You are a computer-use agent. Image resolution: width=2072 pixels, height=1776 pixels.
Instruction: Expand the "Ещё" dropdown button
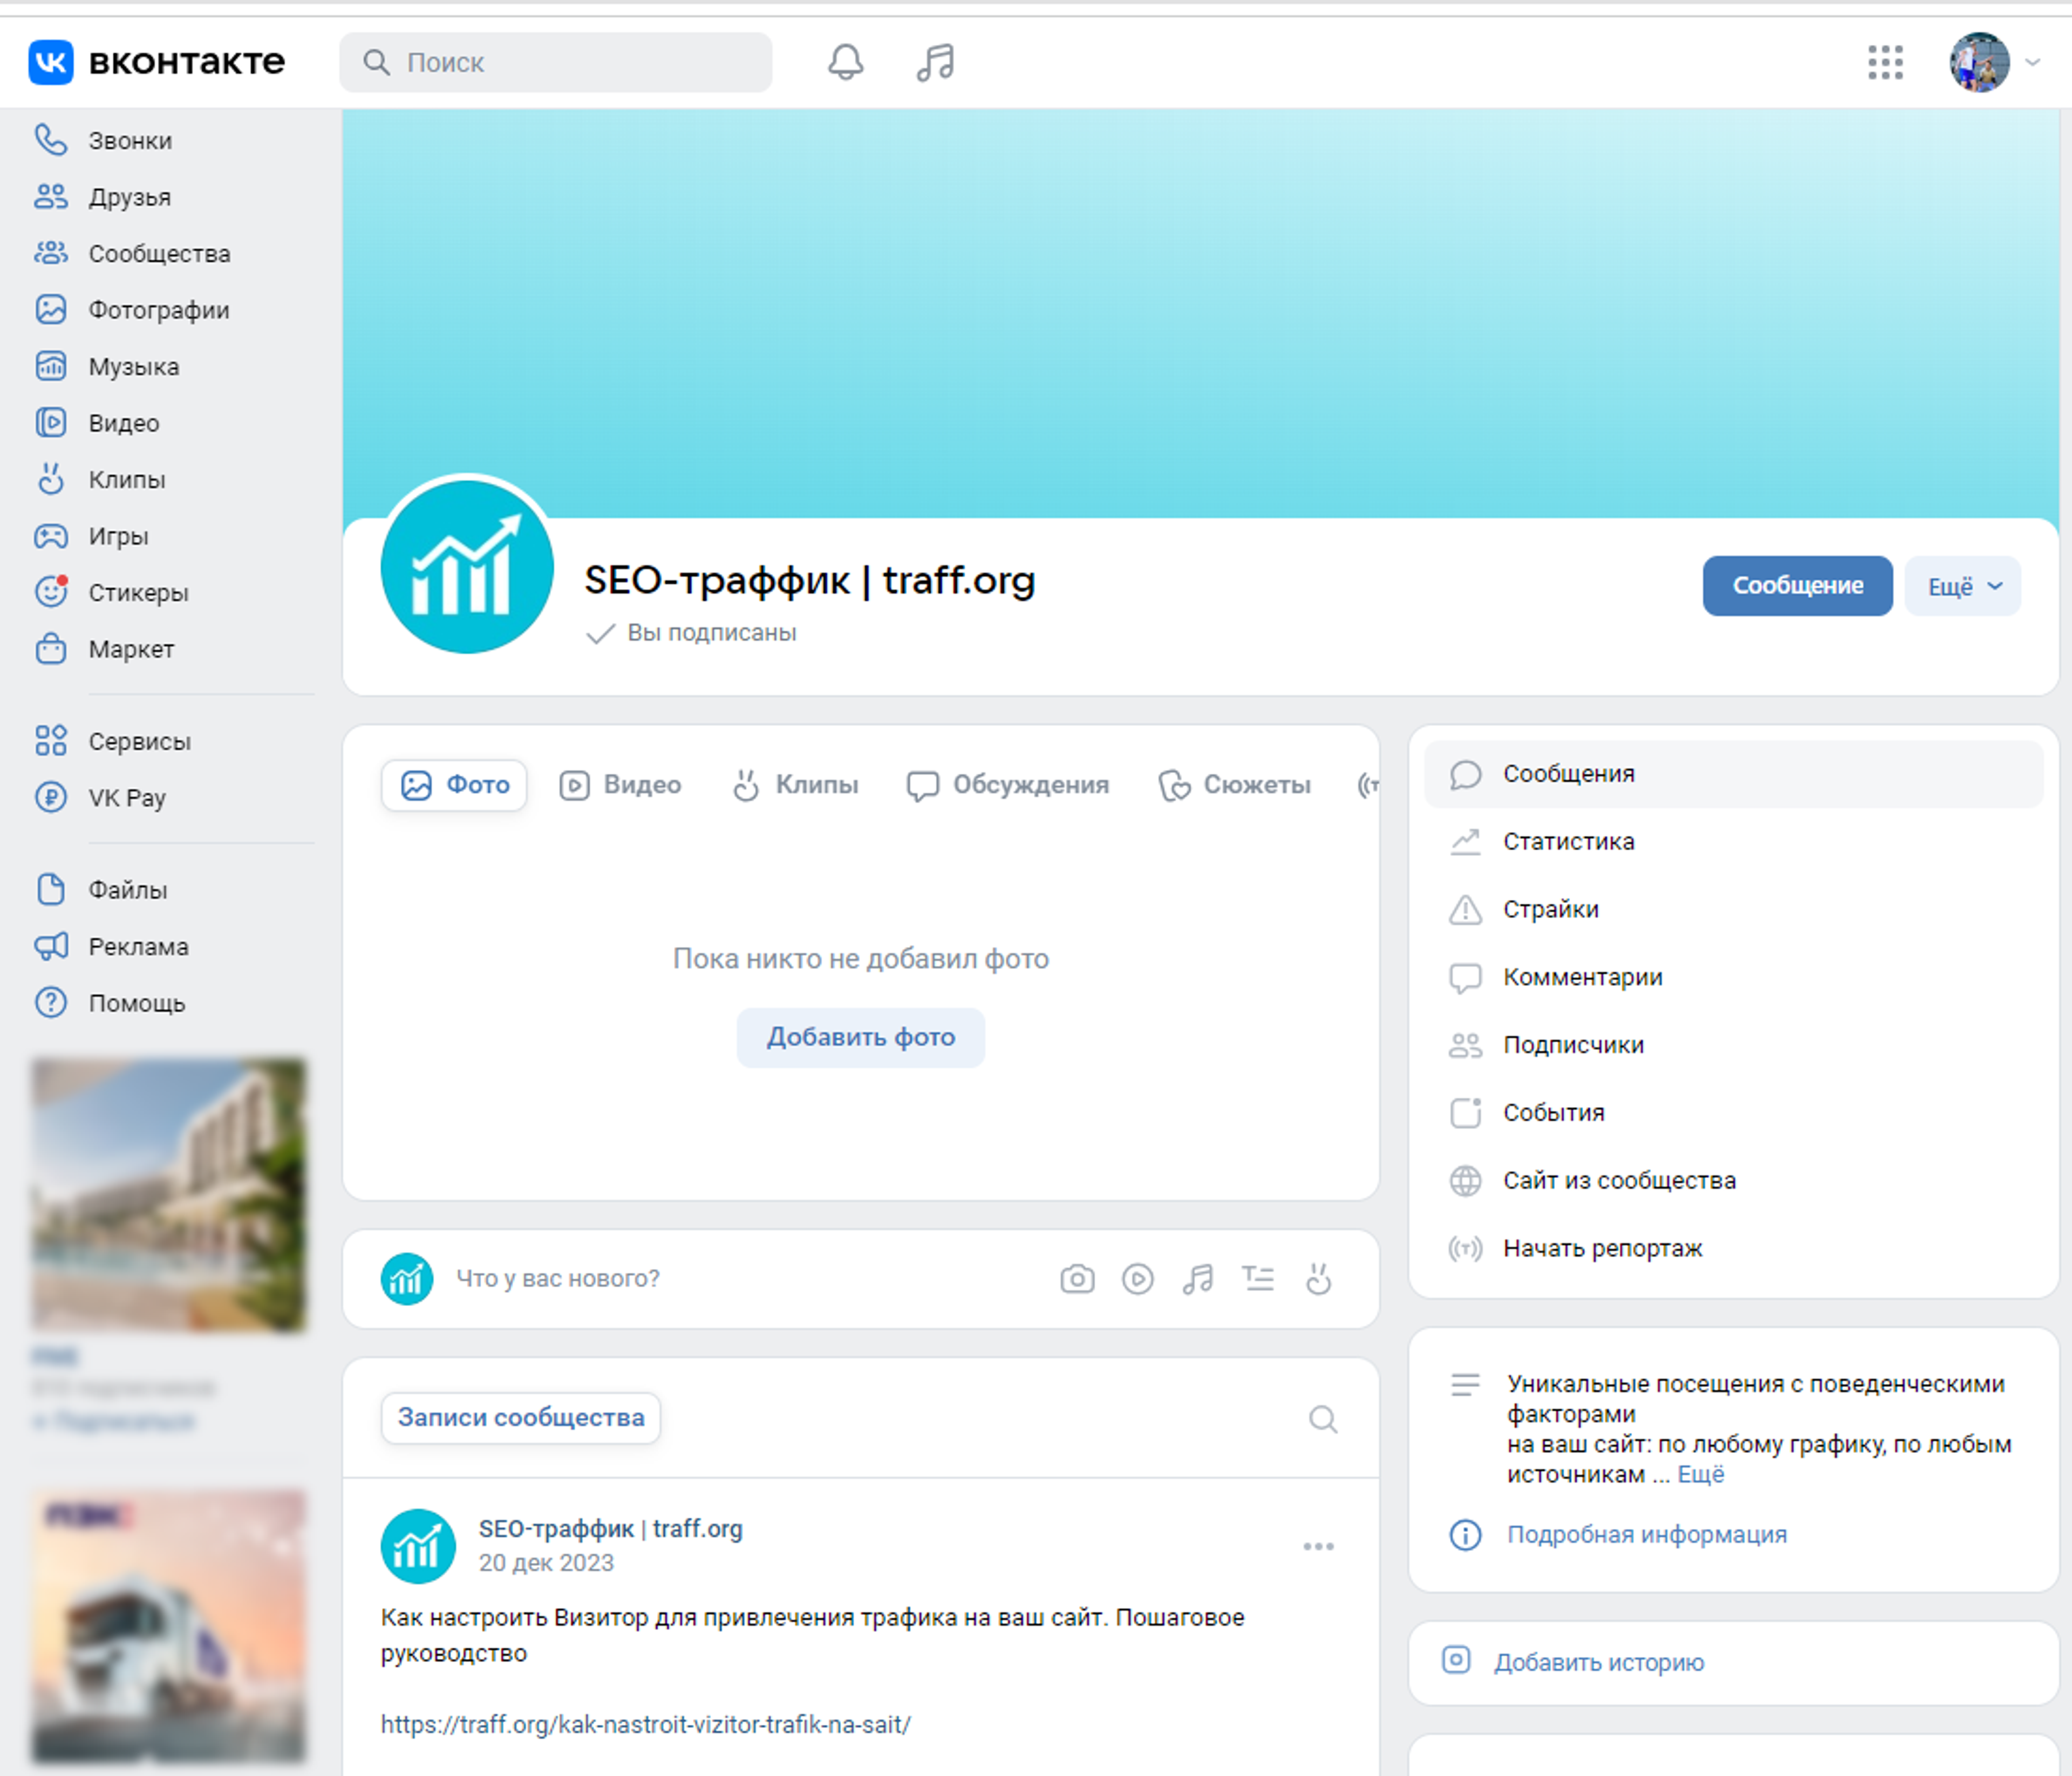[x=1962, y=586]
